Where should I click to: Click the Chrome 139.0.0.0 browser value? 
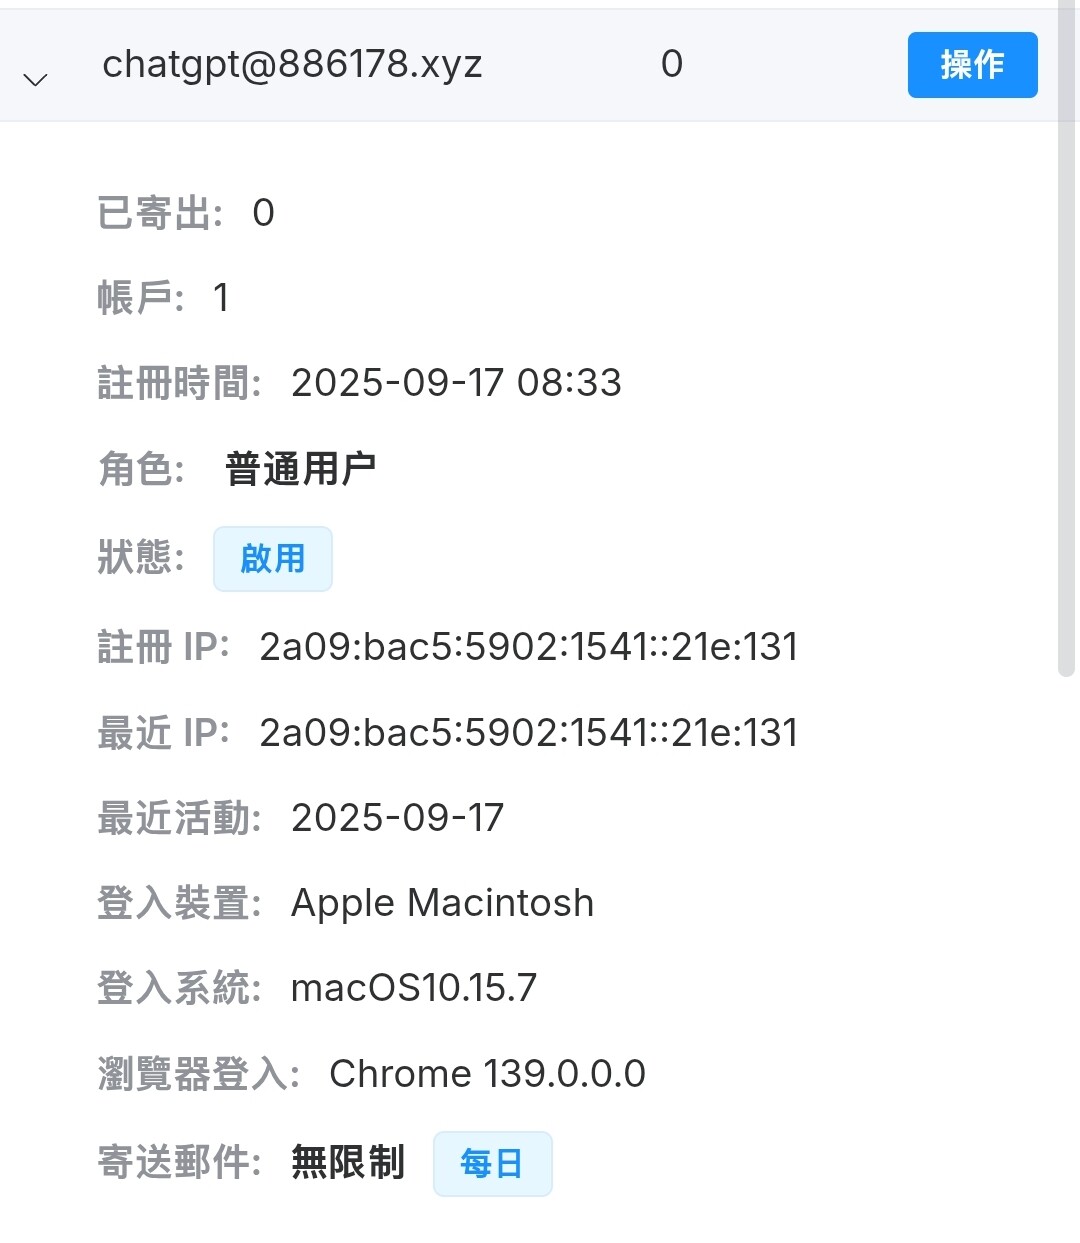pyautogui.click(x=487, y=1074)
